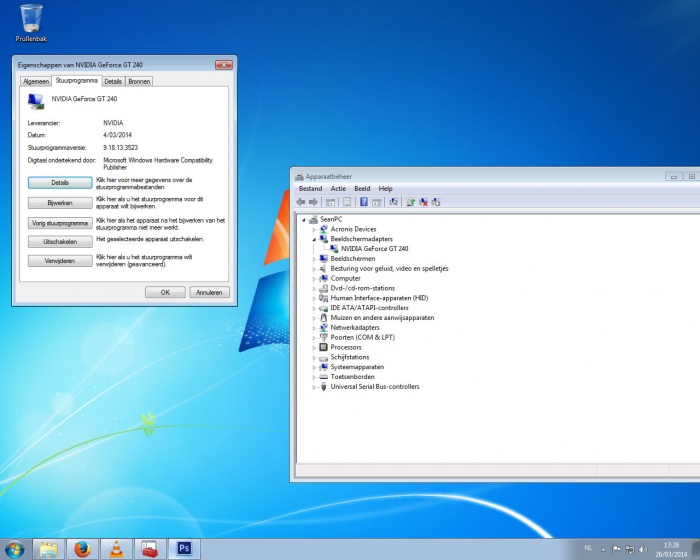Viewport: 700px width, 560px height.
Task: Open the Help menu in Apparaatbeheer
Action: coord(385,188)
